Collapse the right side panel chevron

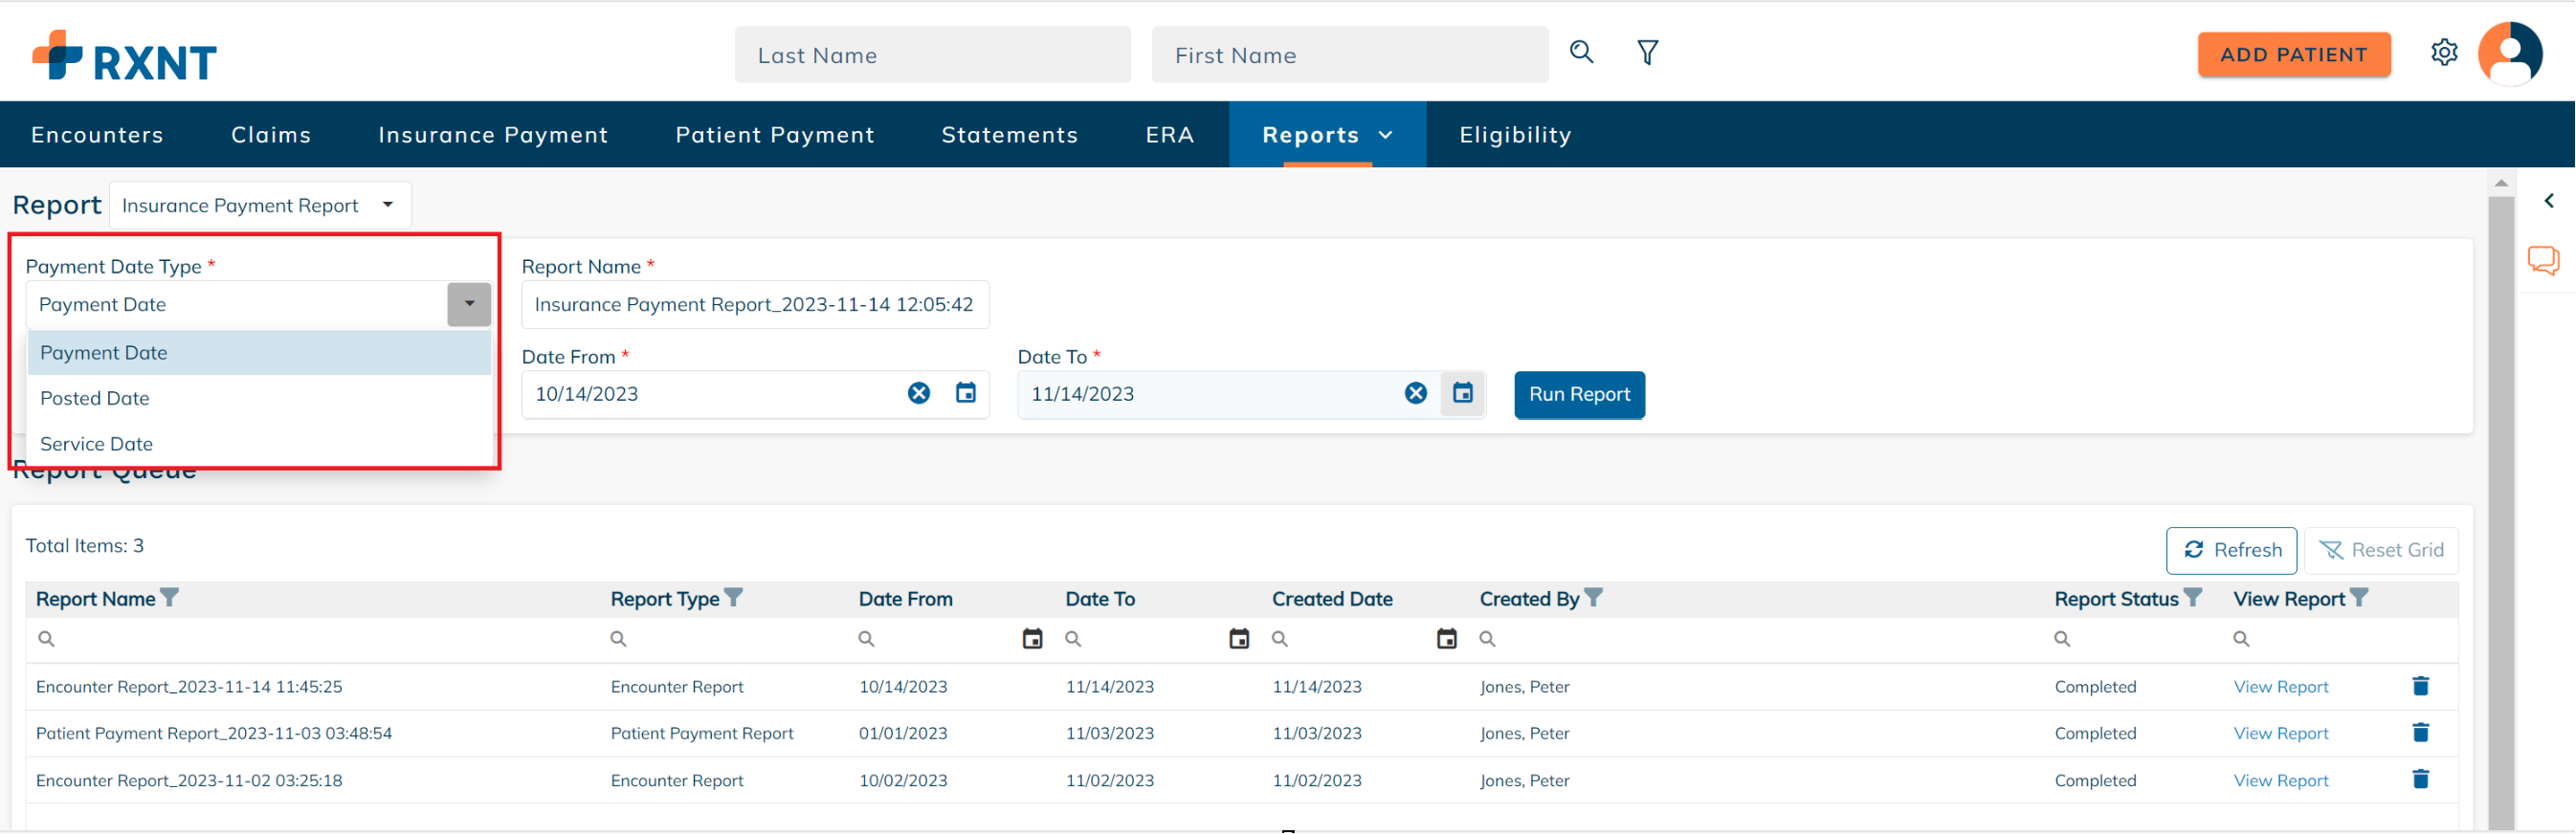tap(2548, 201)
